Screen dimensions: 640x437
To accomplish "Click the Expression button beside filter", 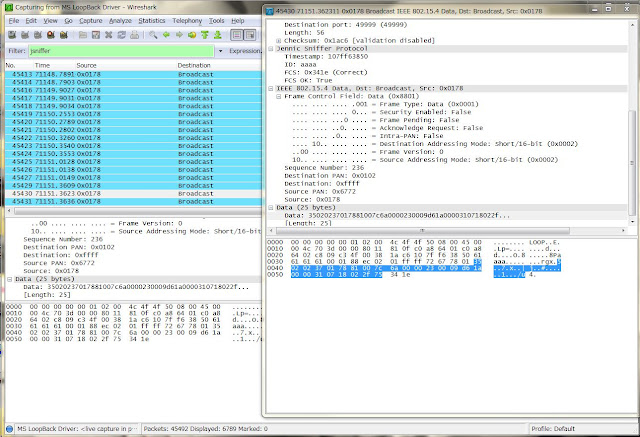I will [245, 51].
